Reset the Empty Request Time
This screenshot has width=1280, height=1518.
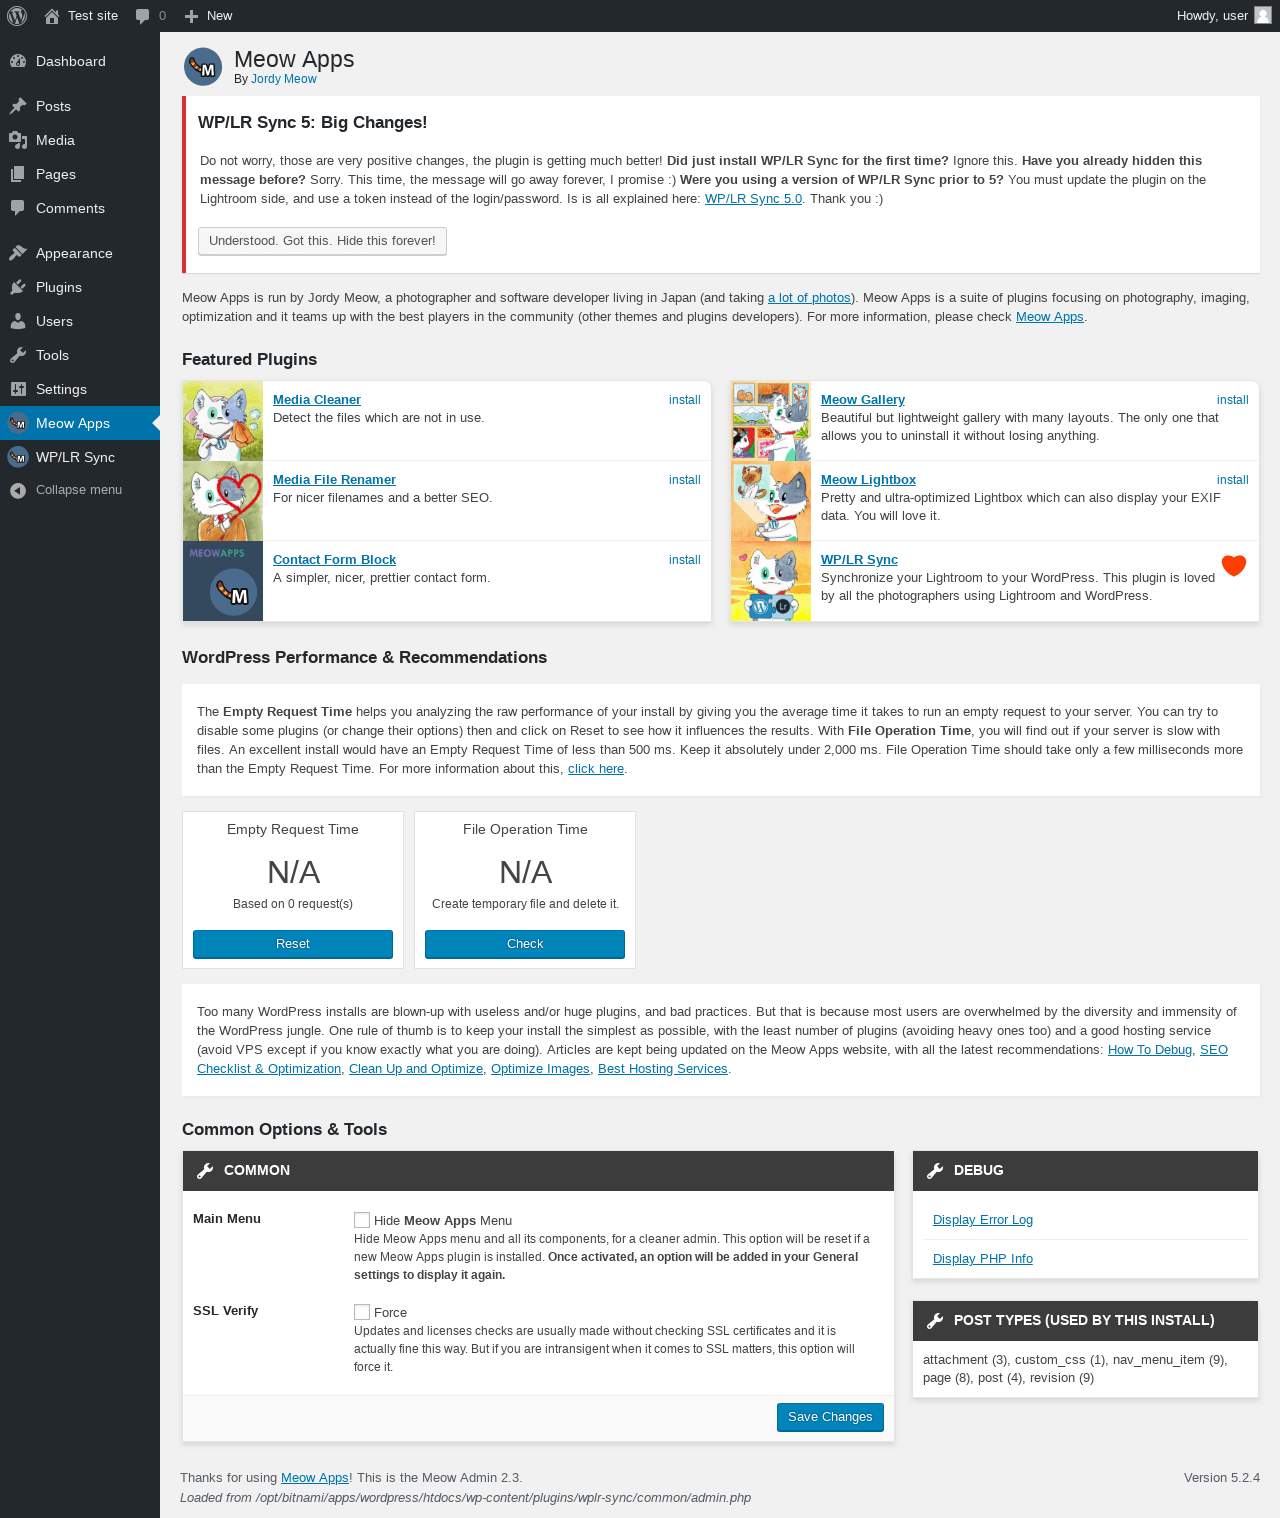(x=293, y=944)
